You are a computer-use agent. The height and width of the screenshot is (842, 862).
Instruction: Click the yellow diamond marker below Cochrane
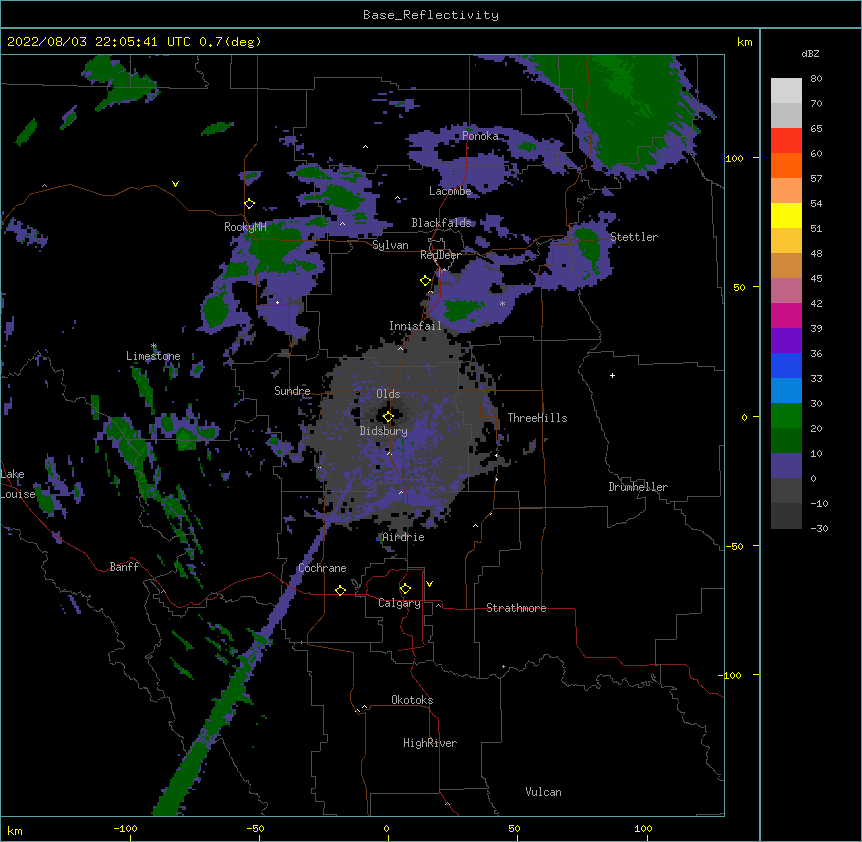tap(340, 590)
